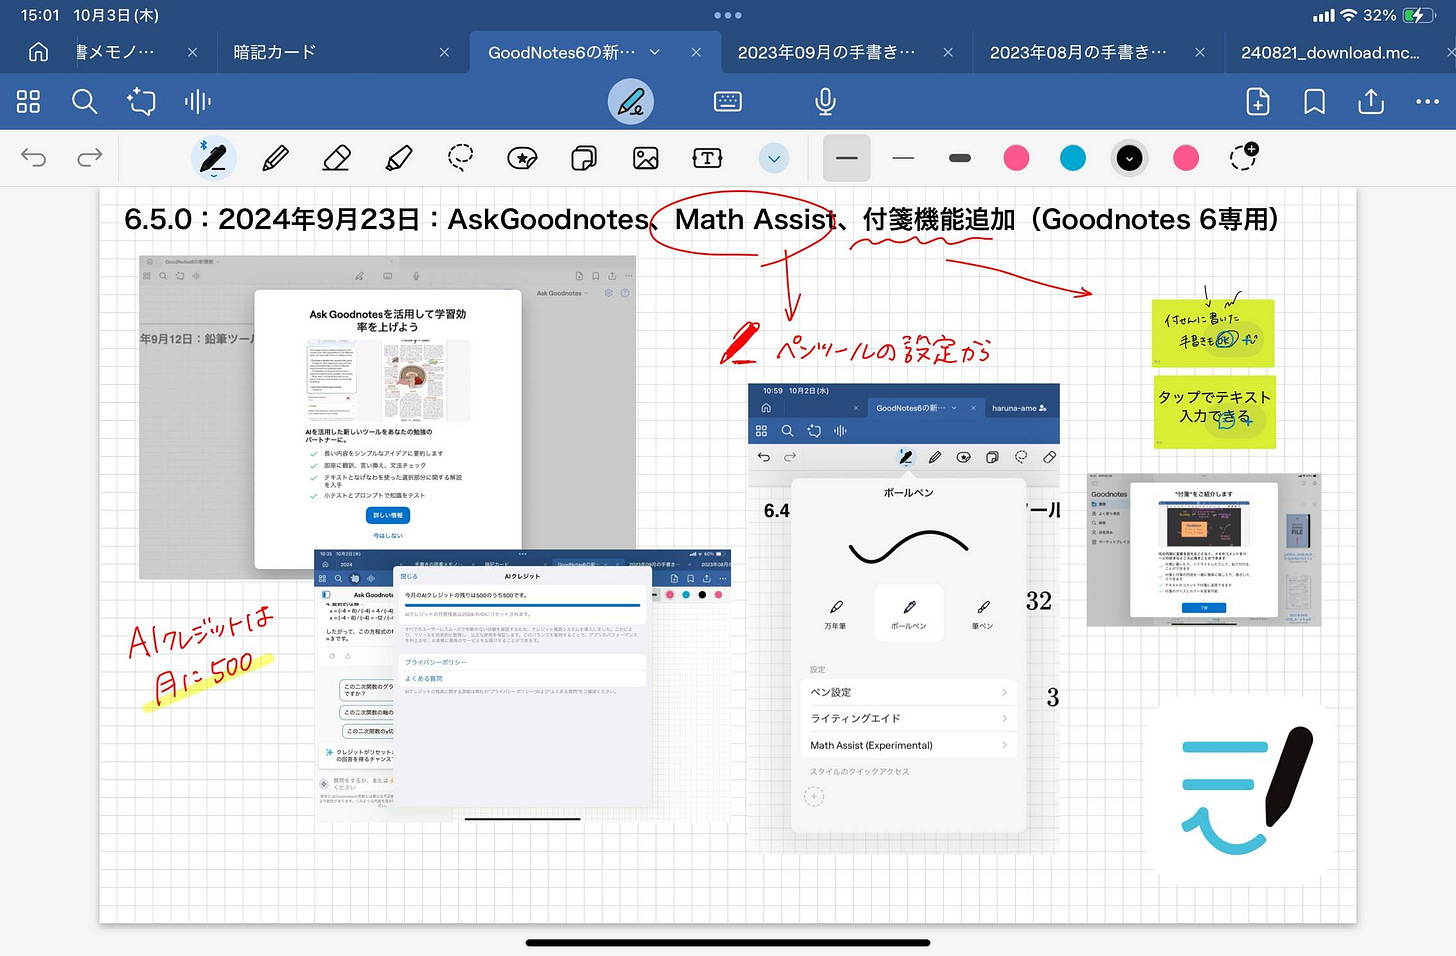Close the GoodNotes6の新… tab
Screen dimensions: 1456x956
tap(696, 52)
